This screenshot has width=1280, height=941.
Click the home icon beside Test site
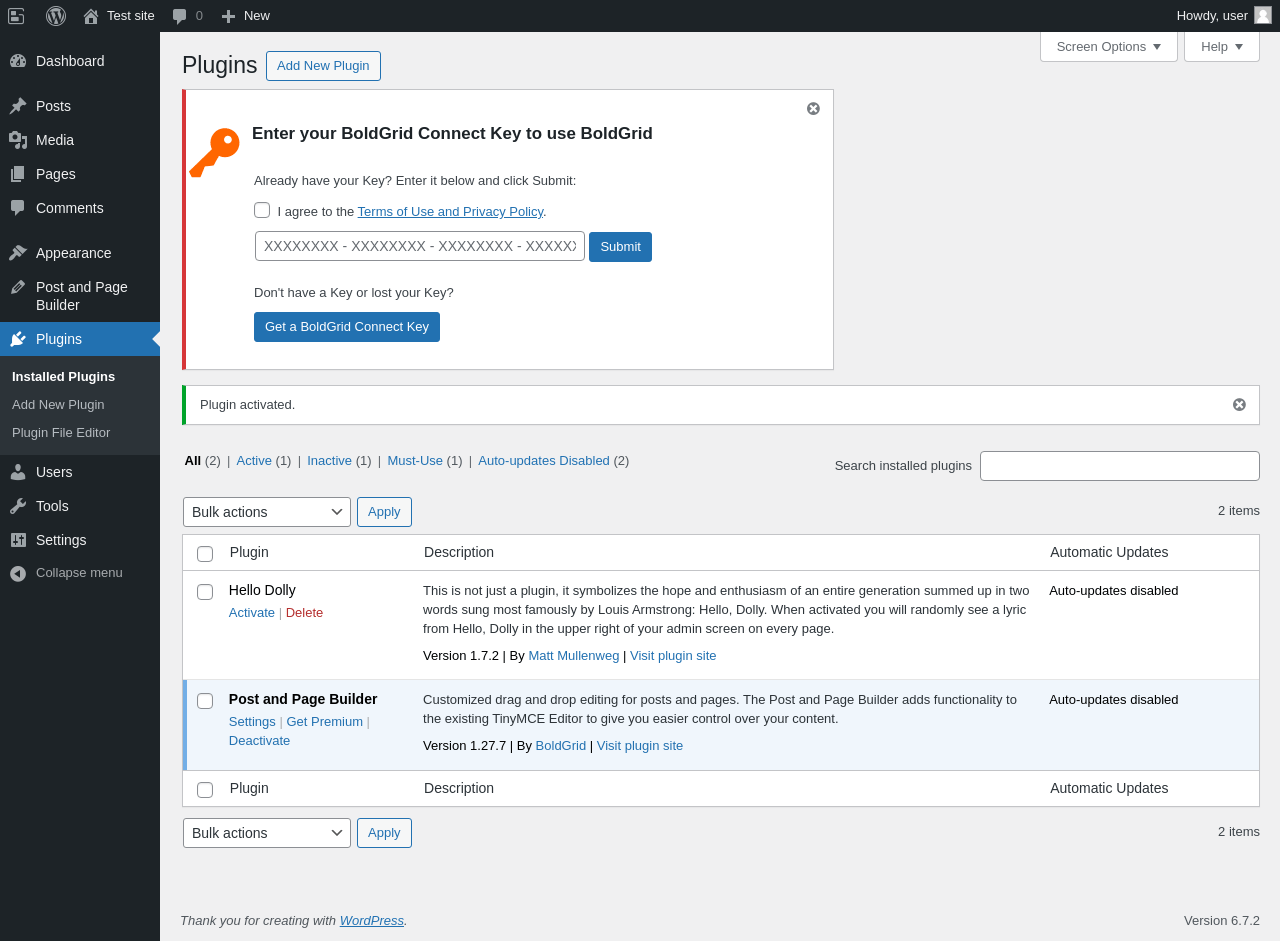pyautogui.click(x=91, y=16)
